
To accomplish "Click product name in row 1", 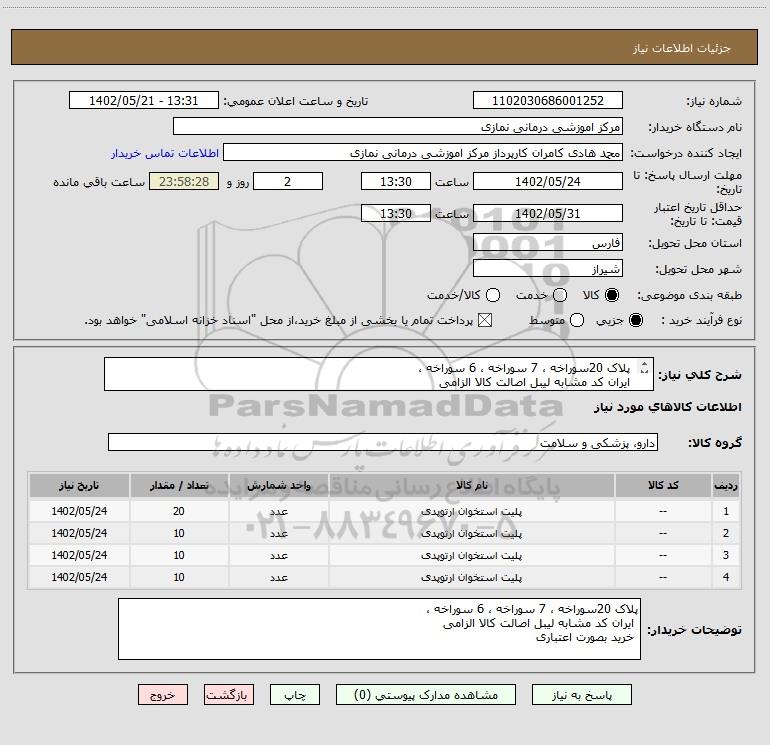I will [471, 511].
